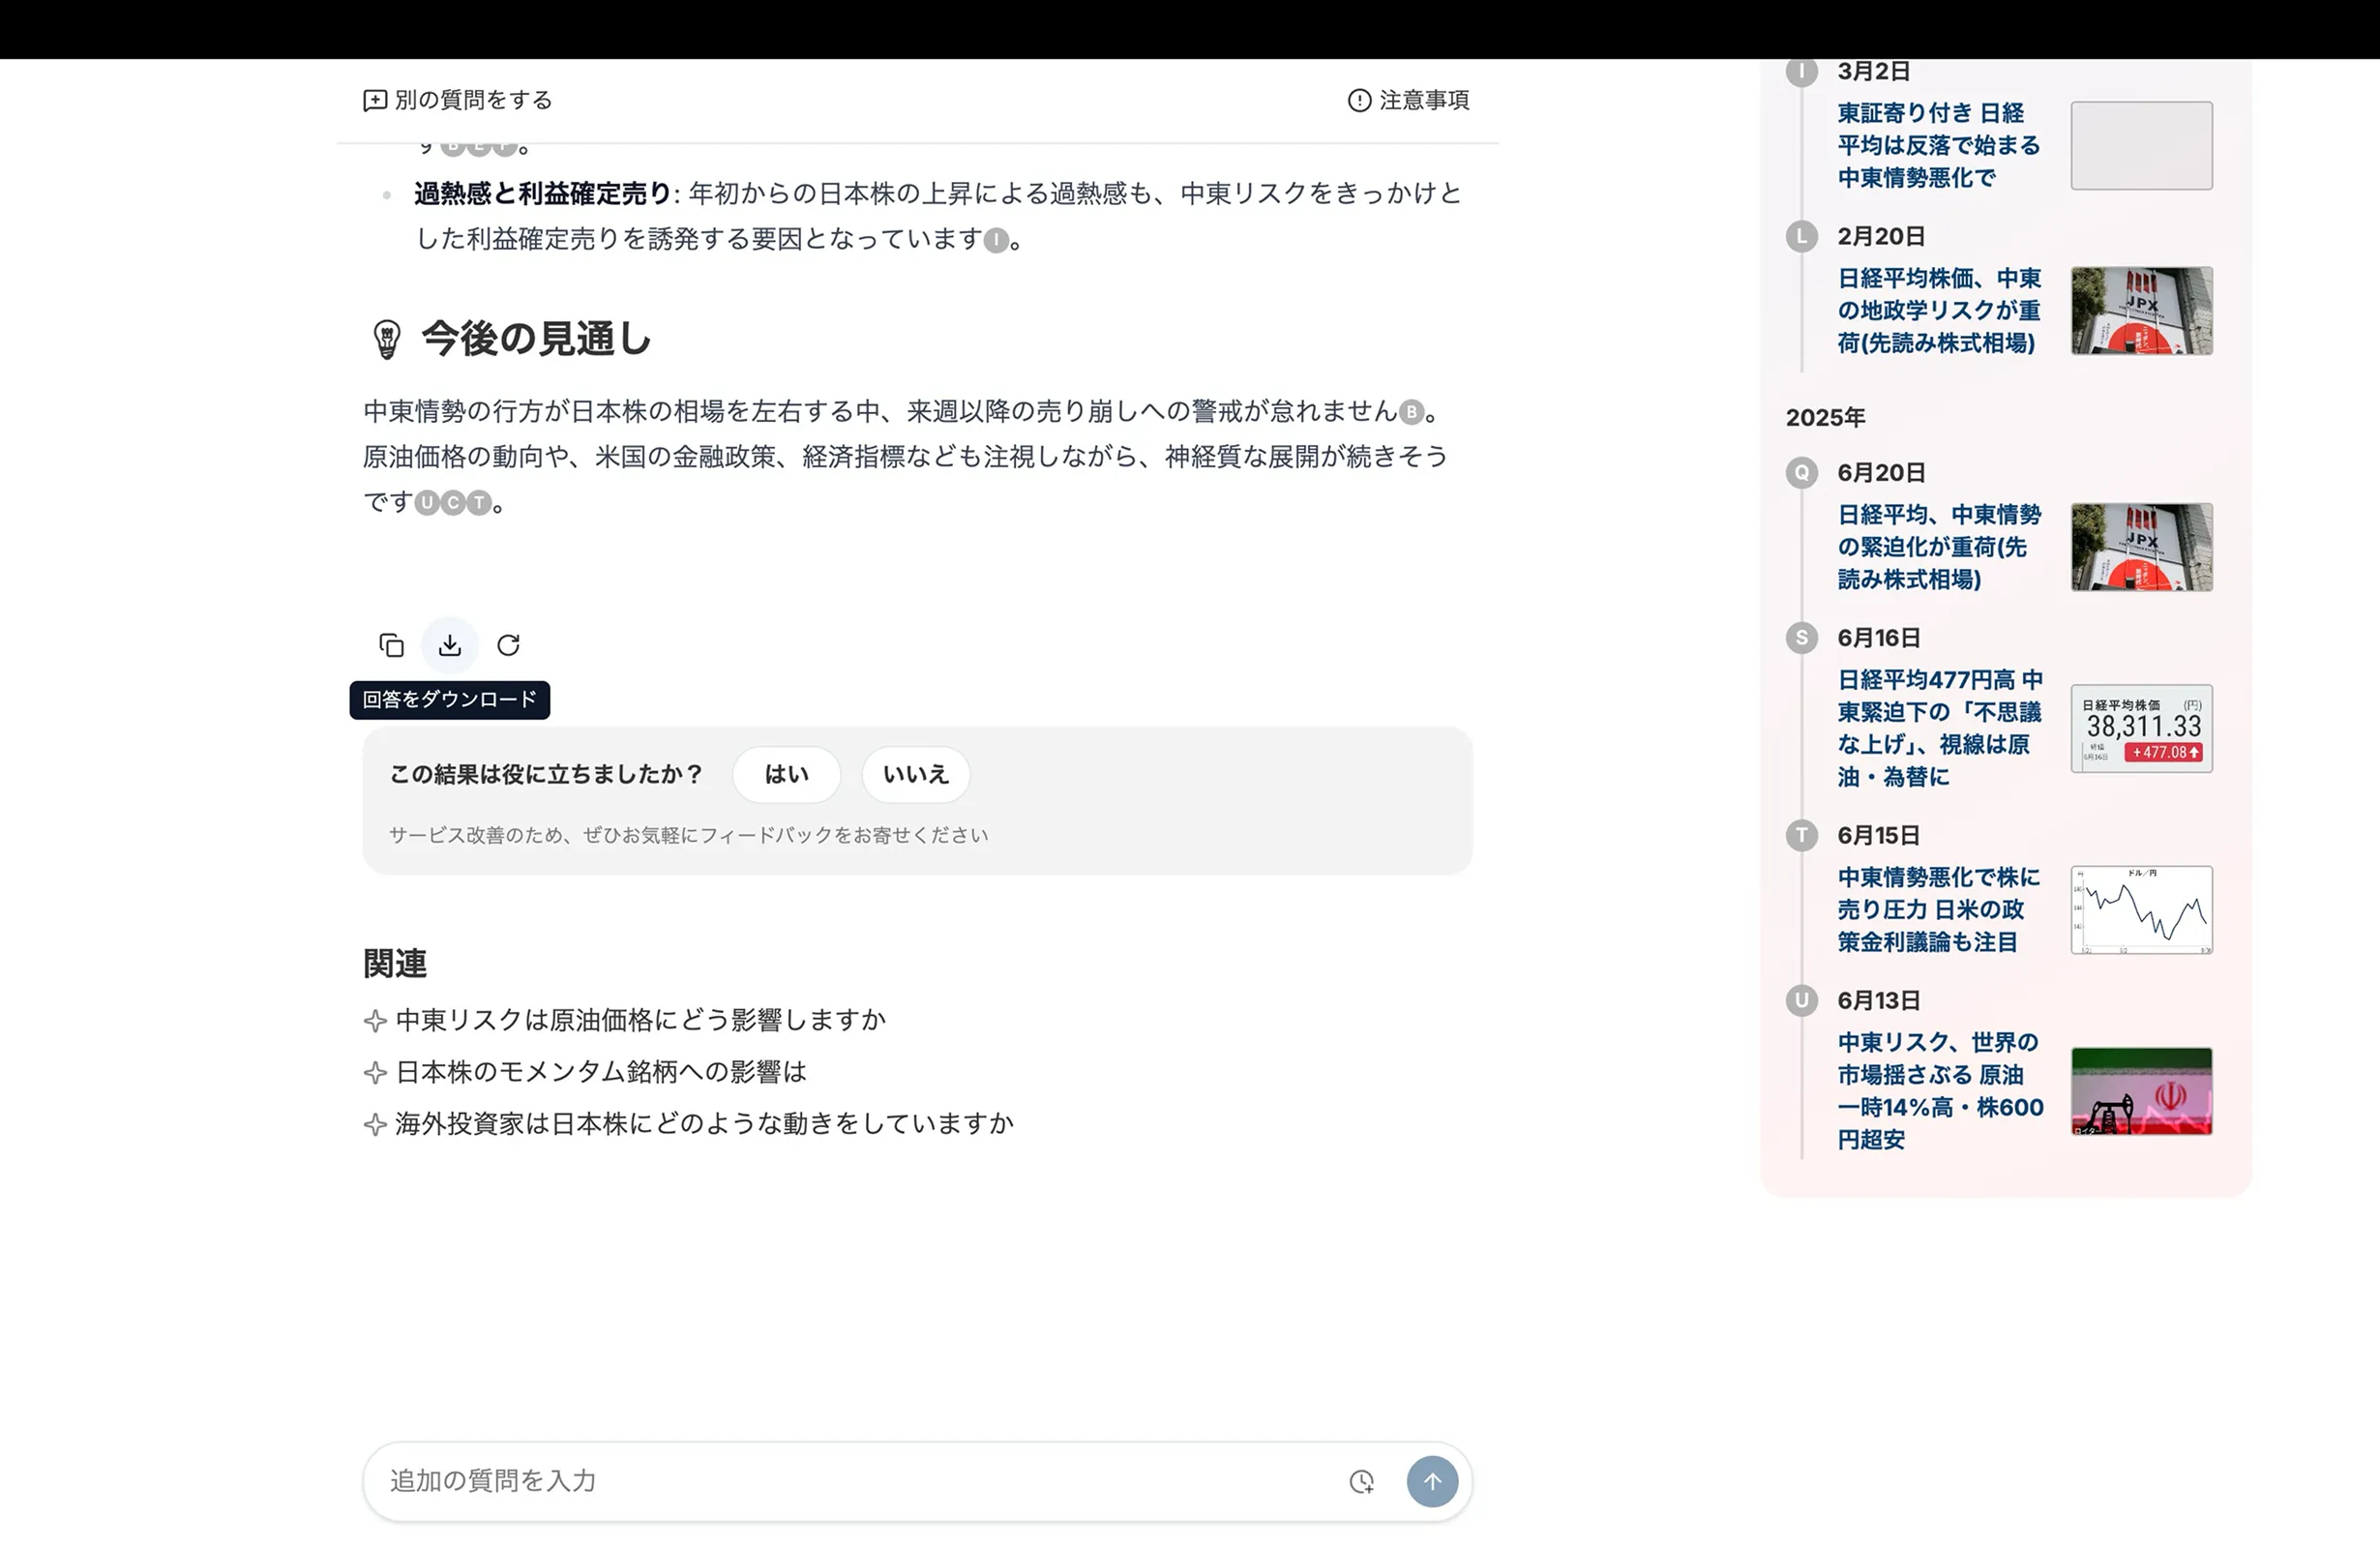Click timeline marker I for 3月2日

[1801, 72]
